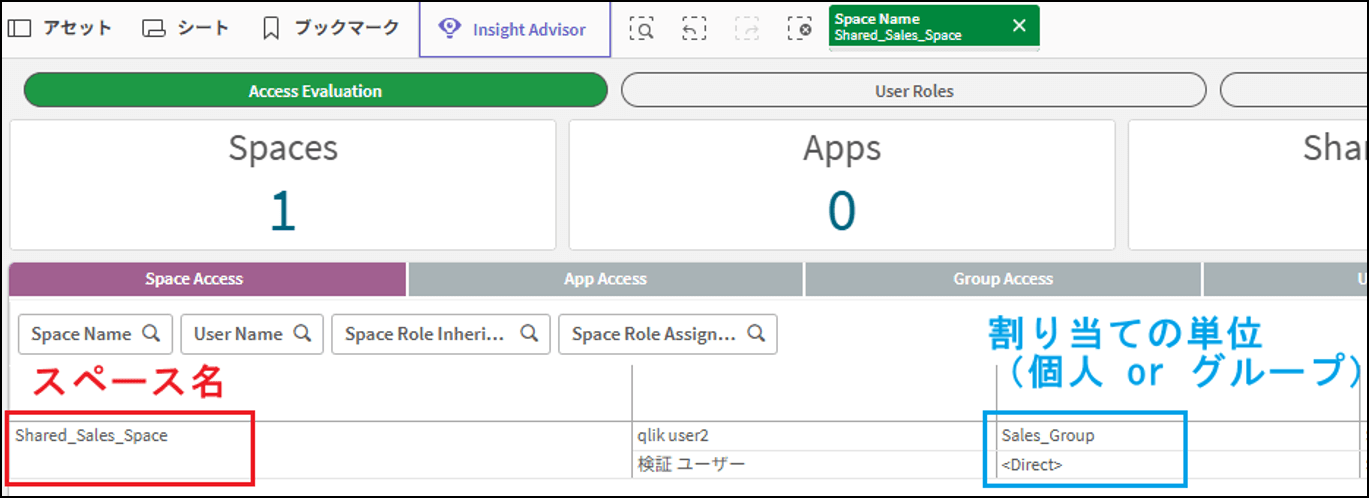The height and width of the screenshot is (498, 1369).
Task: Step forward one selection
Action: coord(747,29)
